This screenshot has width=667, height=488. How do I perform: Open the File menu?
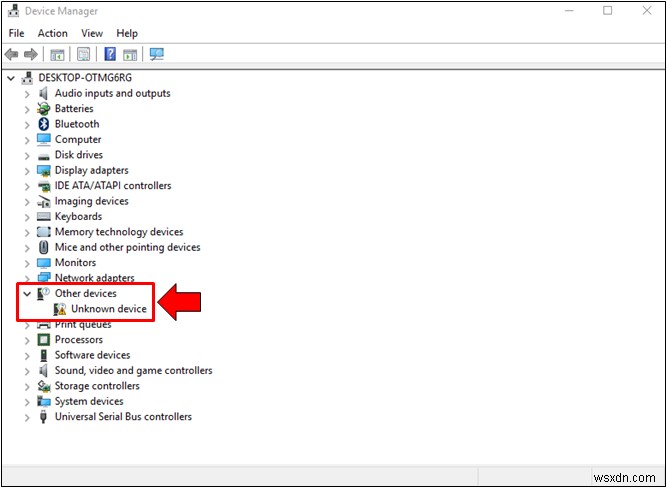coord(17,33)
